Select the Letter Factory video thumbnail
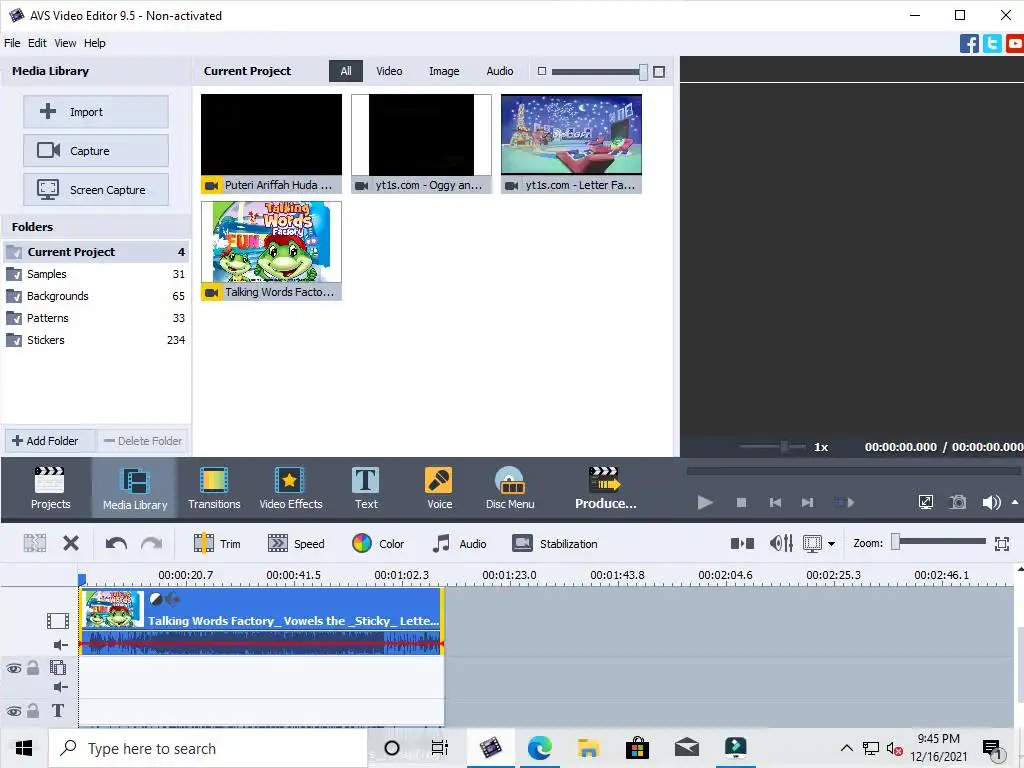 point(571,144)
